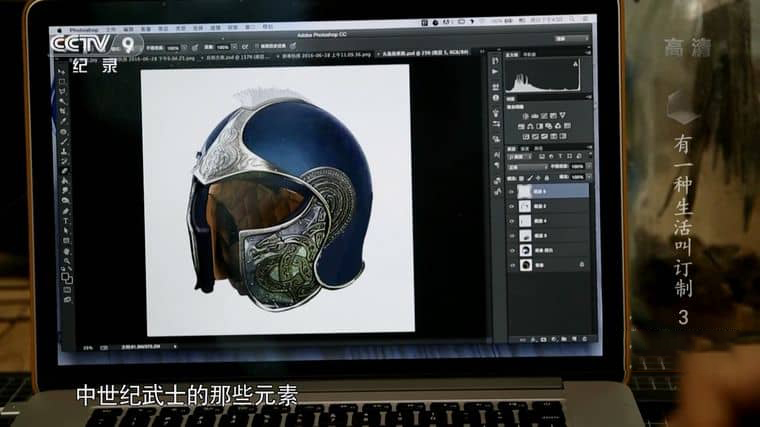Open the layer opacity dropdown

575,168
